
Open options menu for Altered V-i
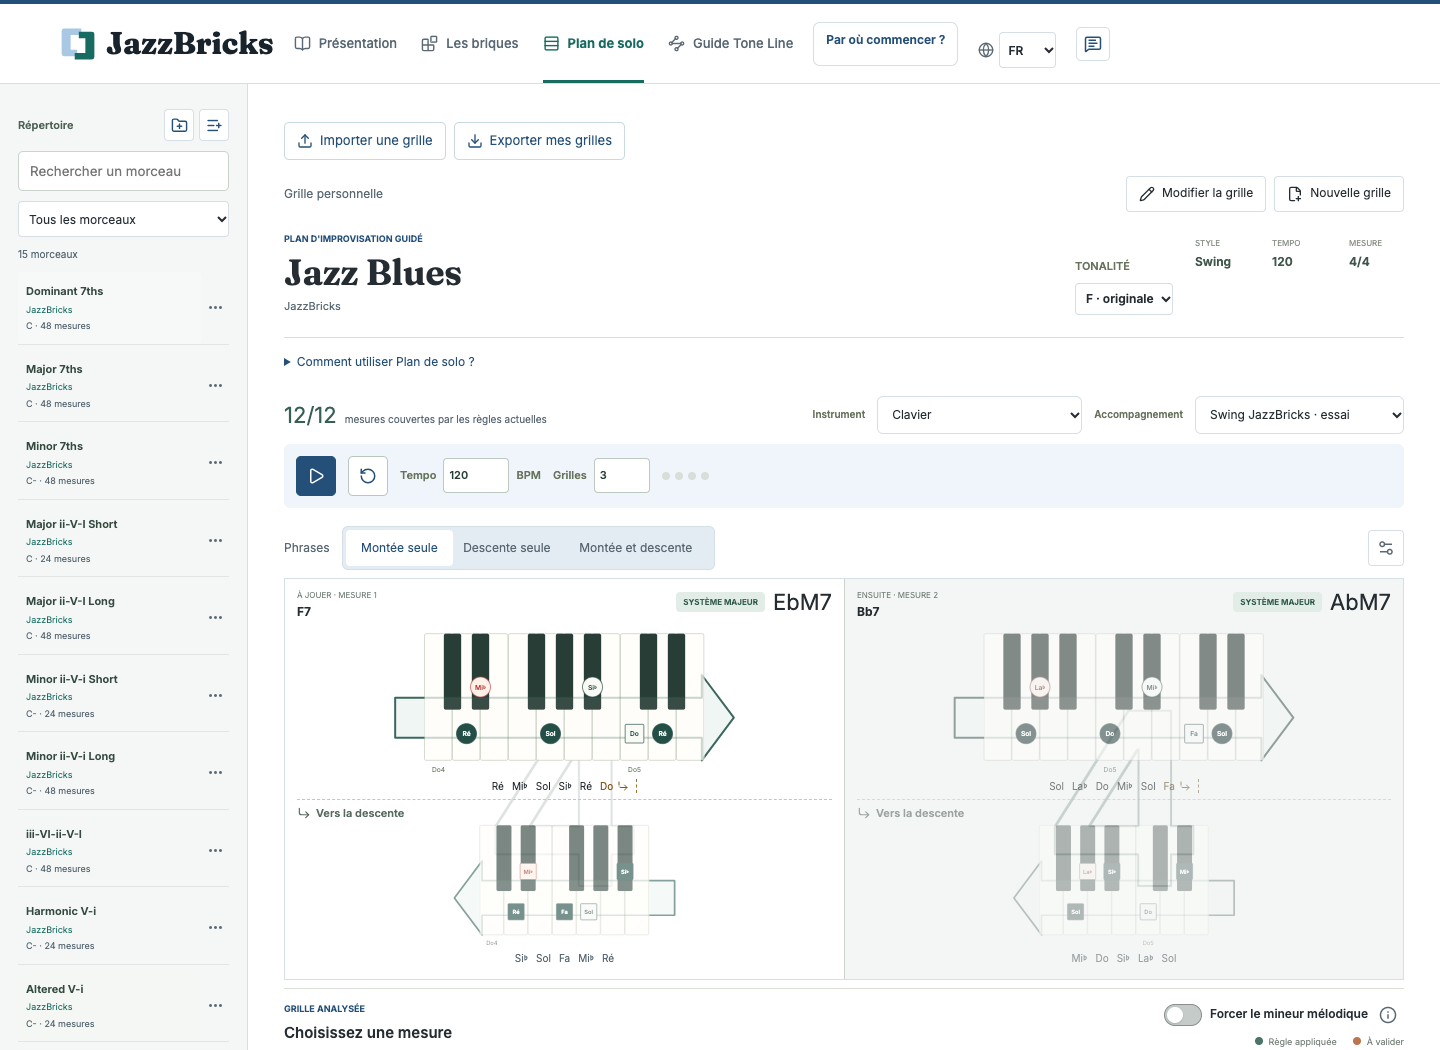pos(215,1006)
